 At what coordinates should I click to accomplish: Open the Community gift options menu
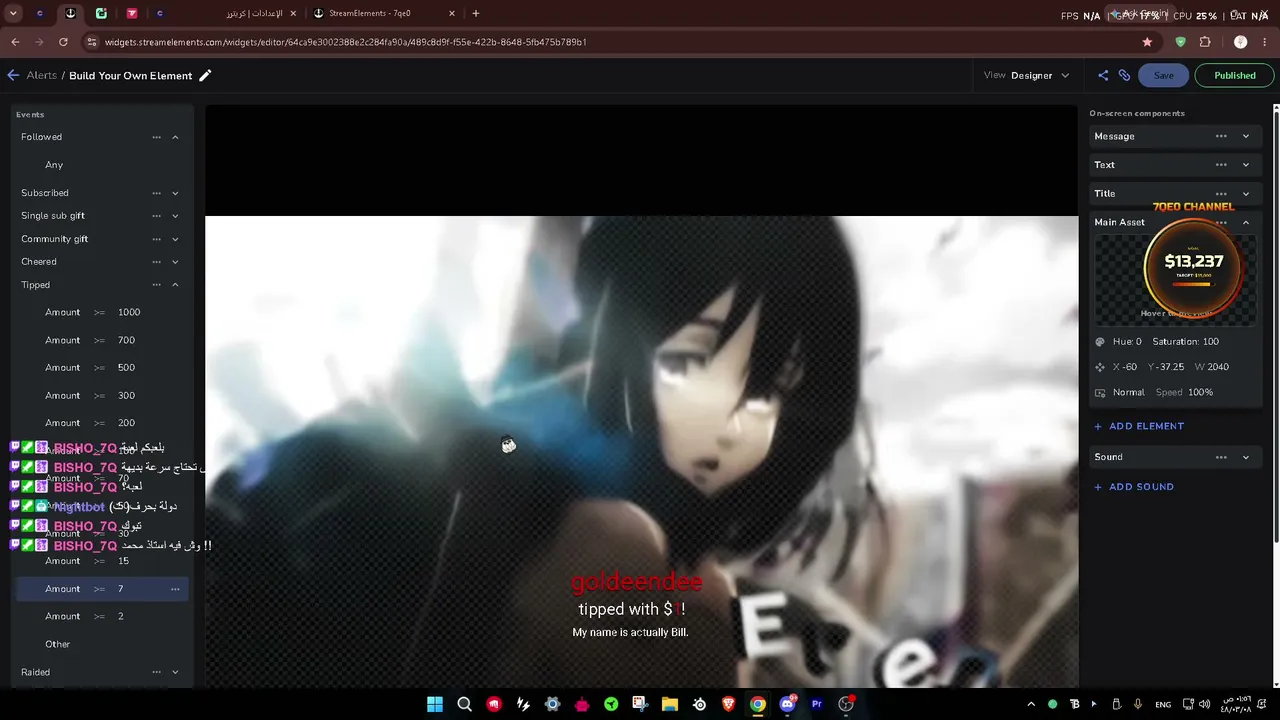[x=156, y=239]
